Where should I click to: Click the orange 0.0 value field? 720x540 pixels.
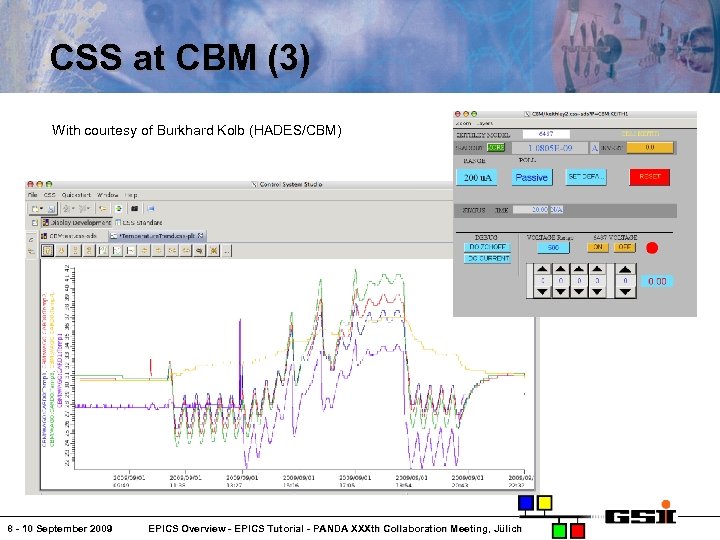point(650,147)
